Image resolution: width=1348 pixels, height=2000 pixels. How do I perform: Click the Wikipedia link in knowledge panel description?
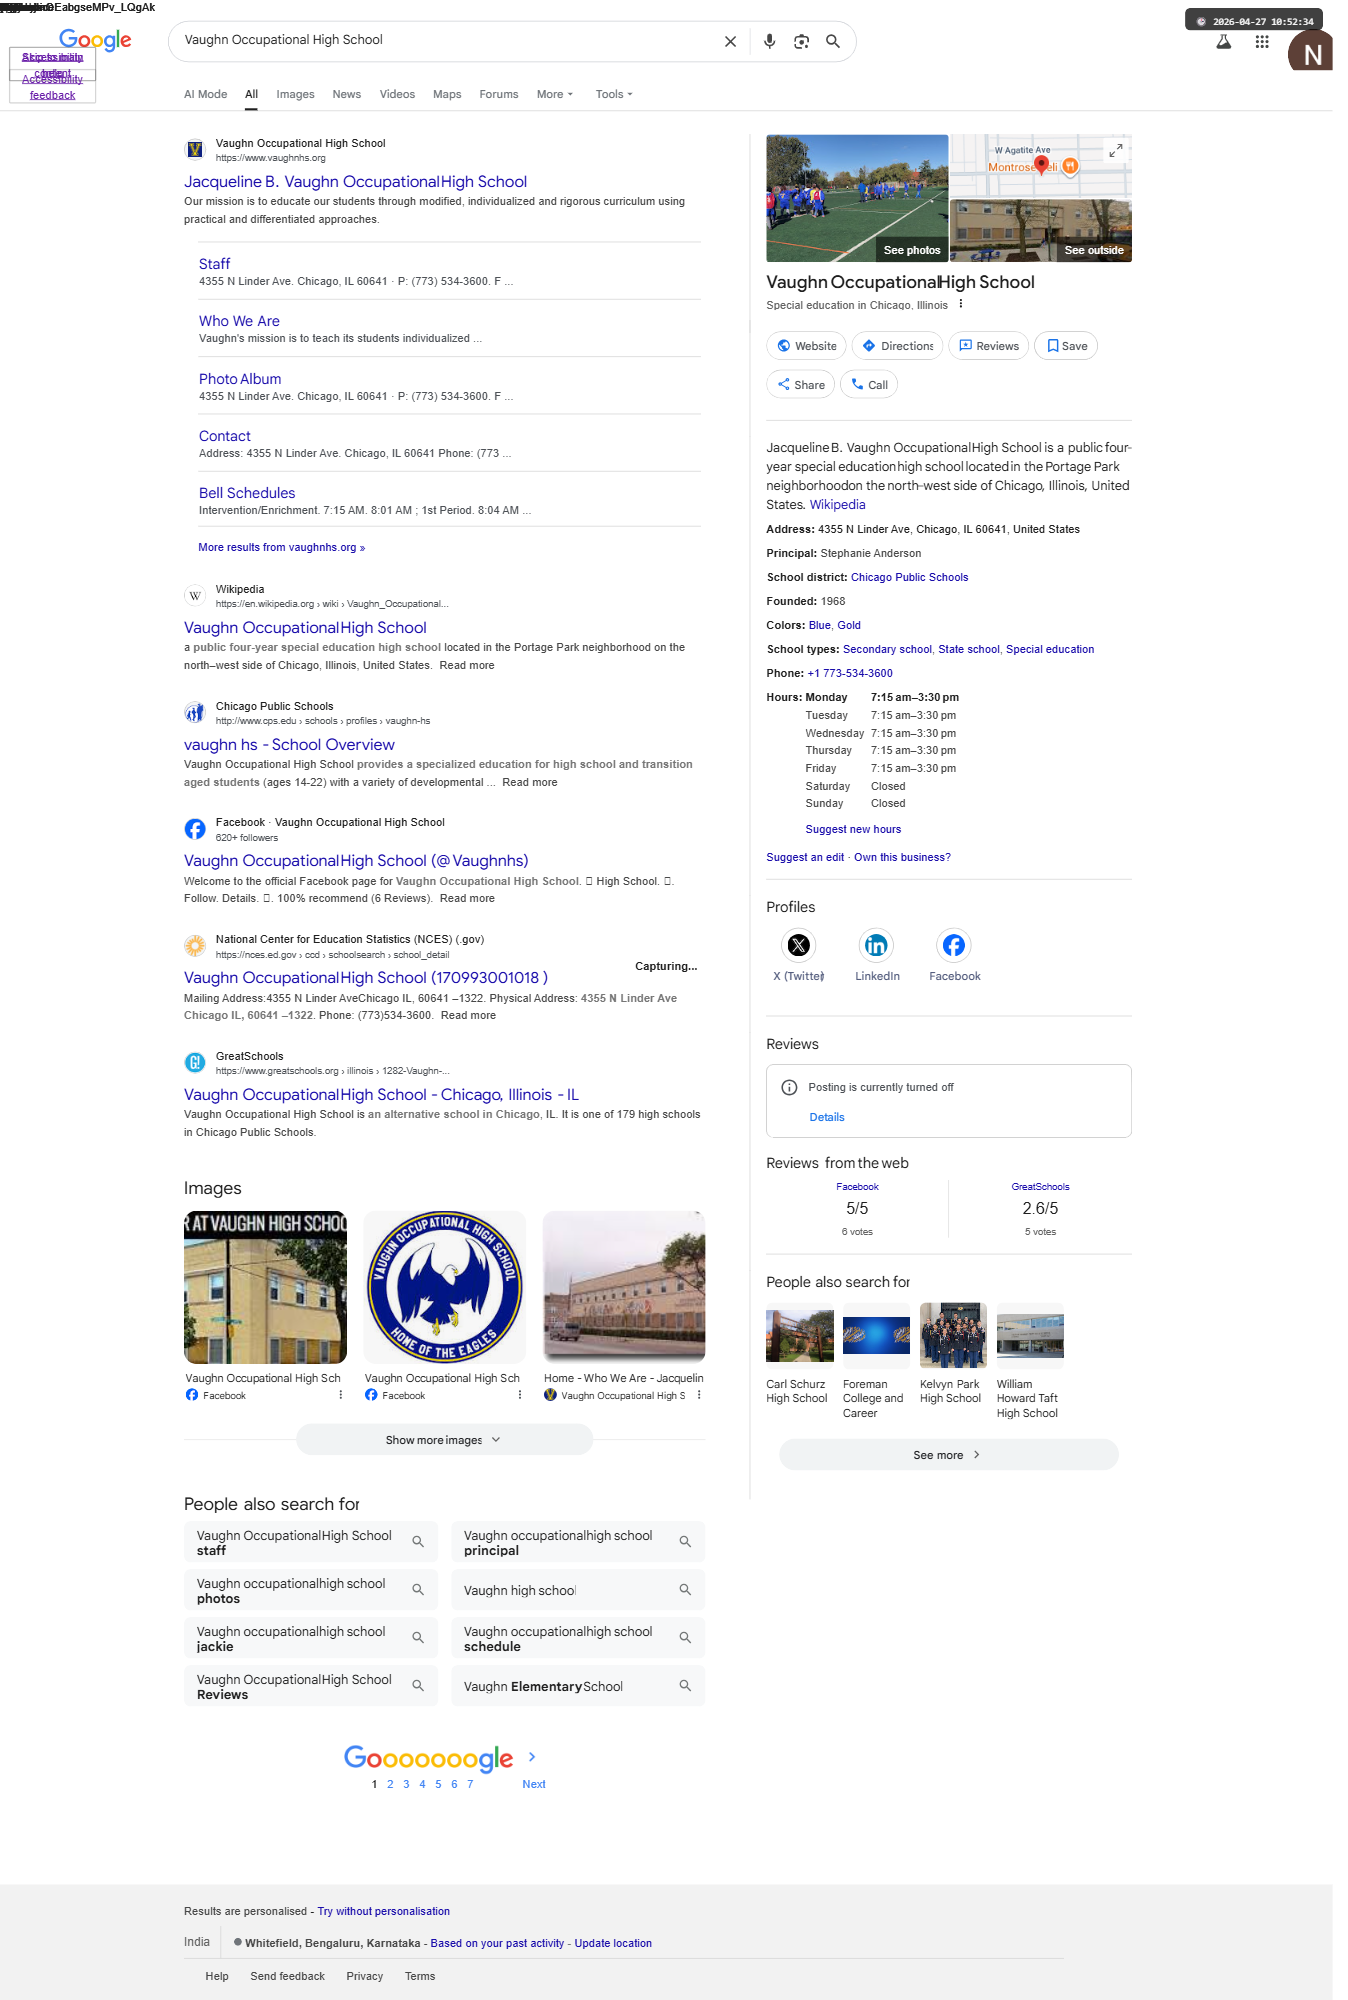point(837,505)
